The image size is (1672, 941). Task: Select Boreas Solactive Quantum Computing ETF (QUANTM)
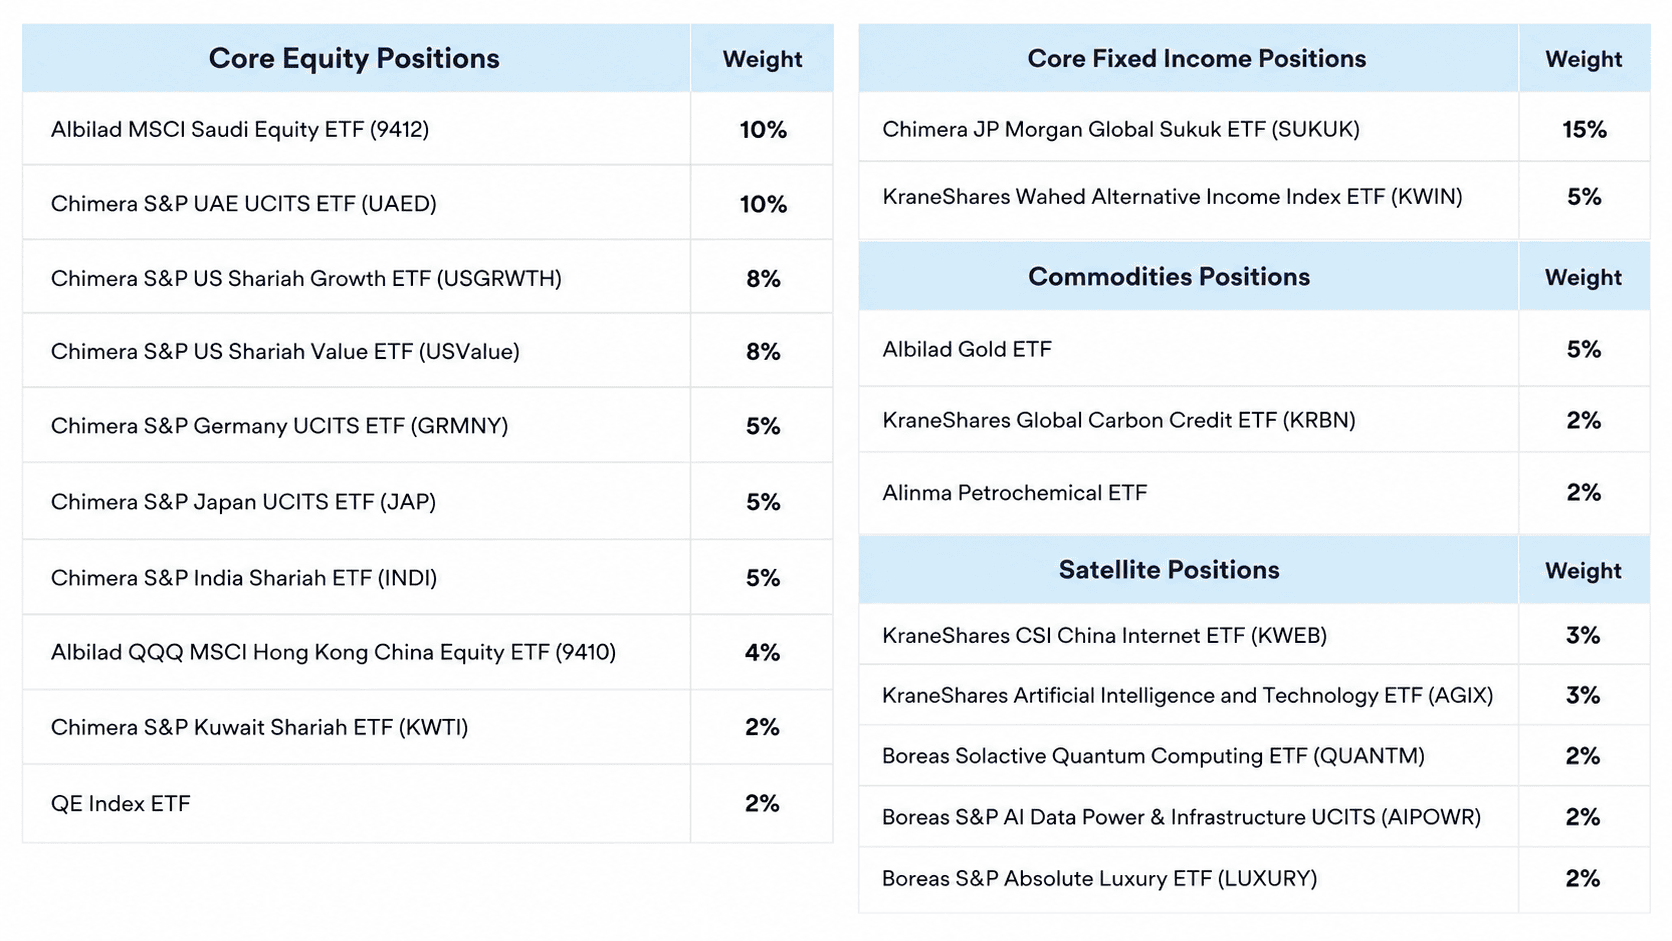1153,756
